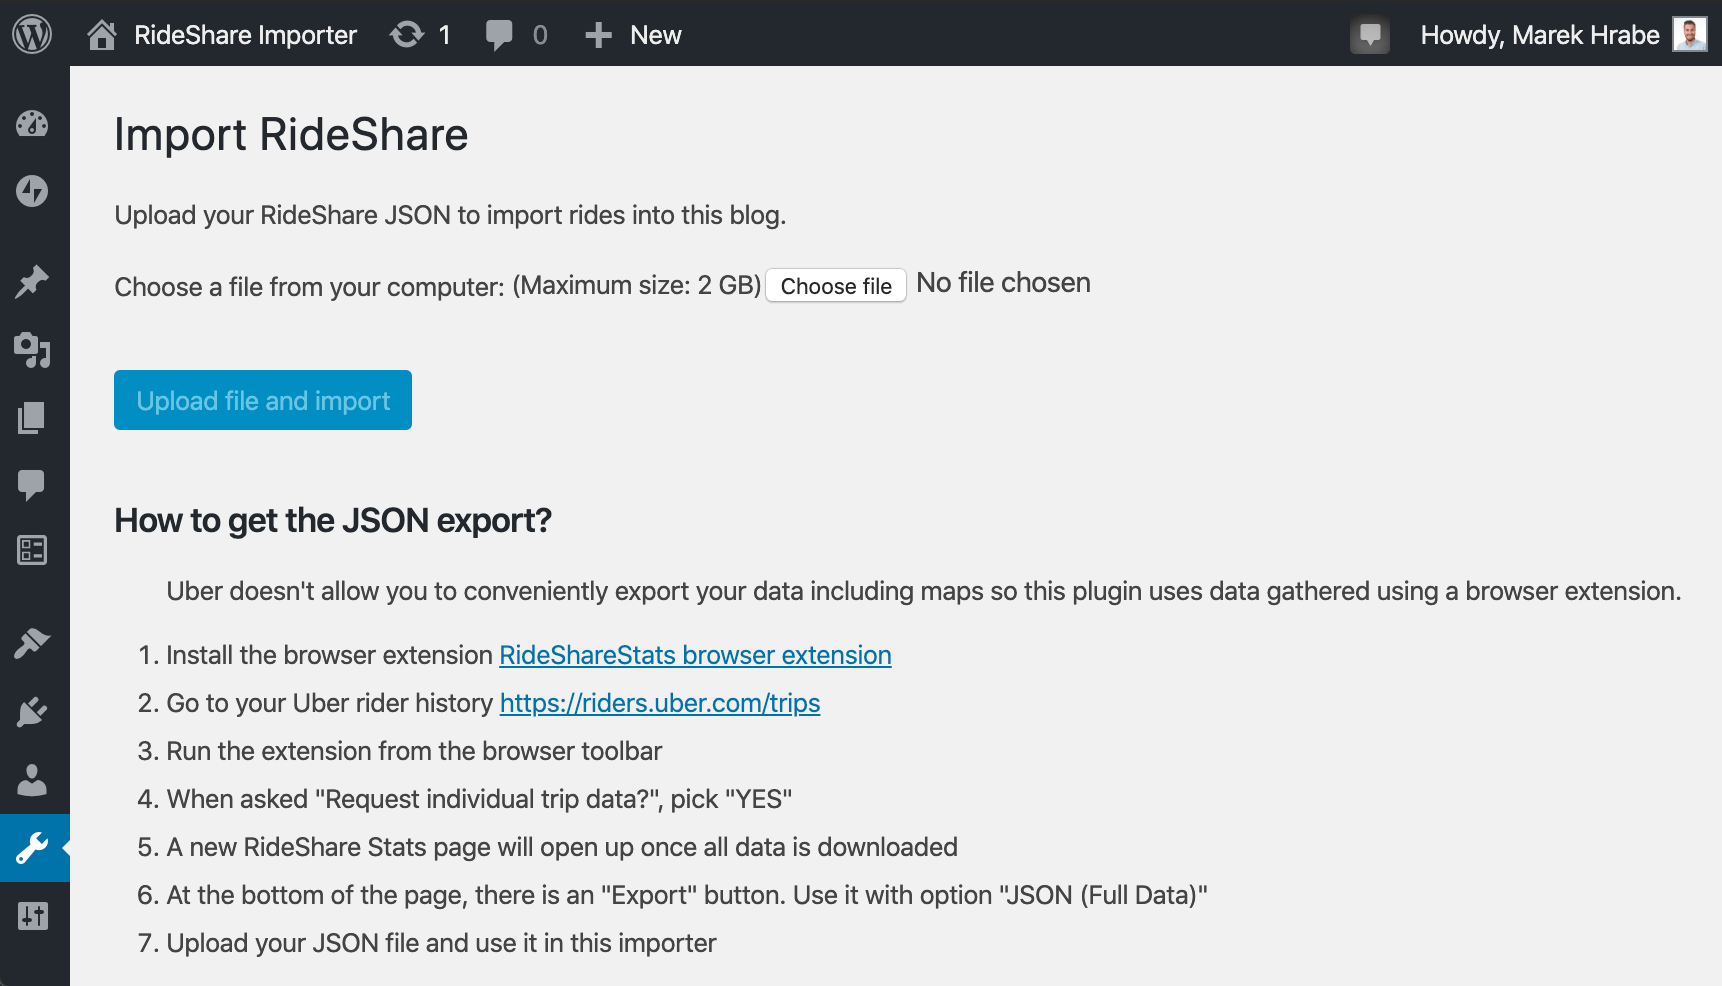Open the Feedback form sidebar icon
The width and height of the screenshot is (1722, 986).
pos(32,550)
